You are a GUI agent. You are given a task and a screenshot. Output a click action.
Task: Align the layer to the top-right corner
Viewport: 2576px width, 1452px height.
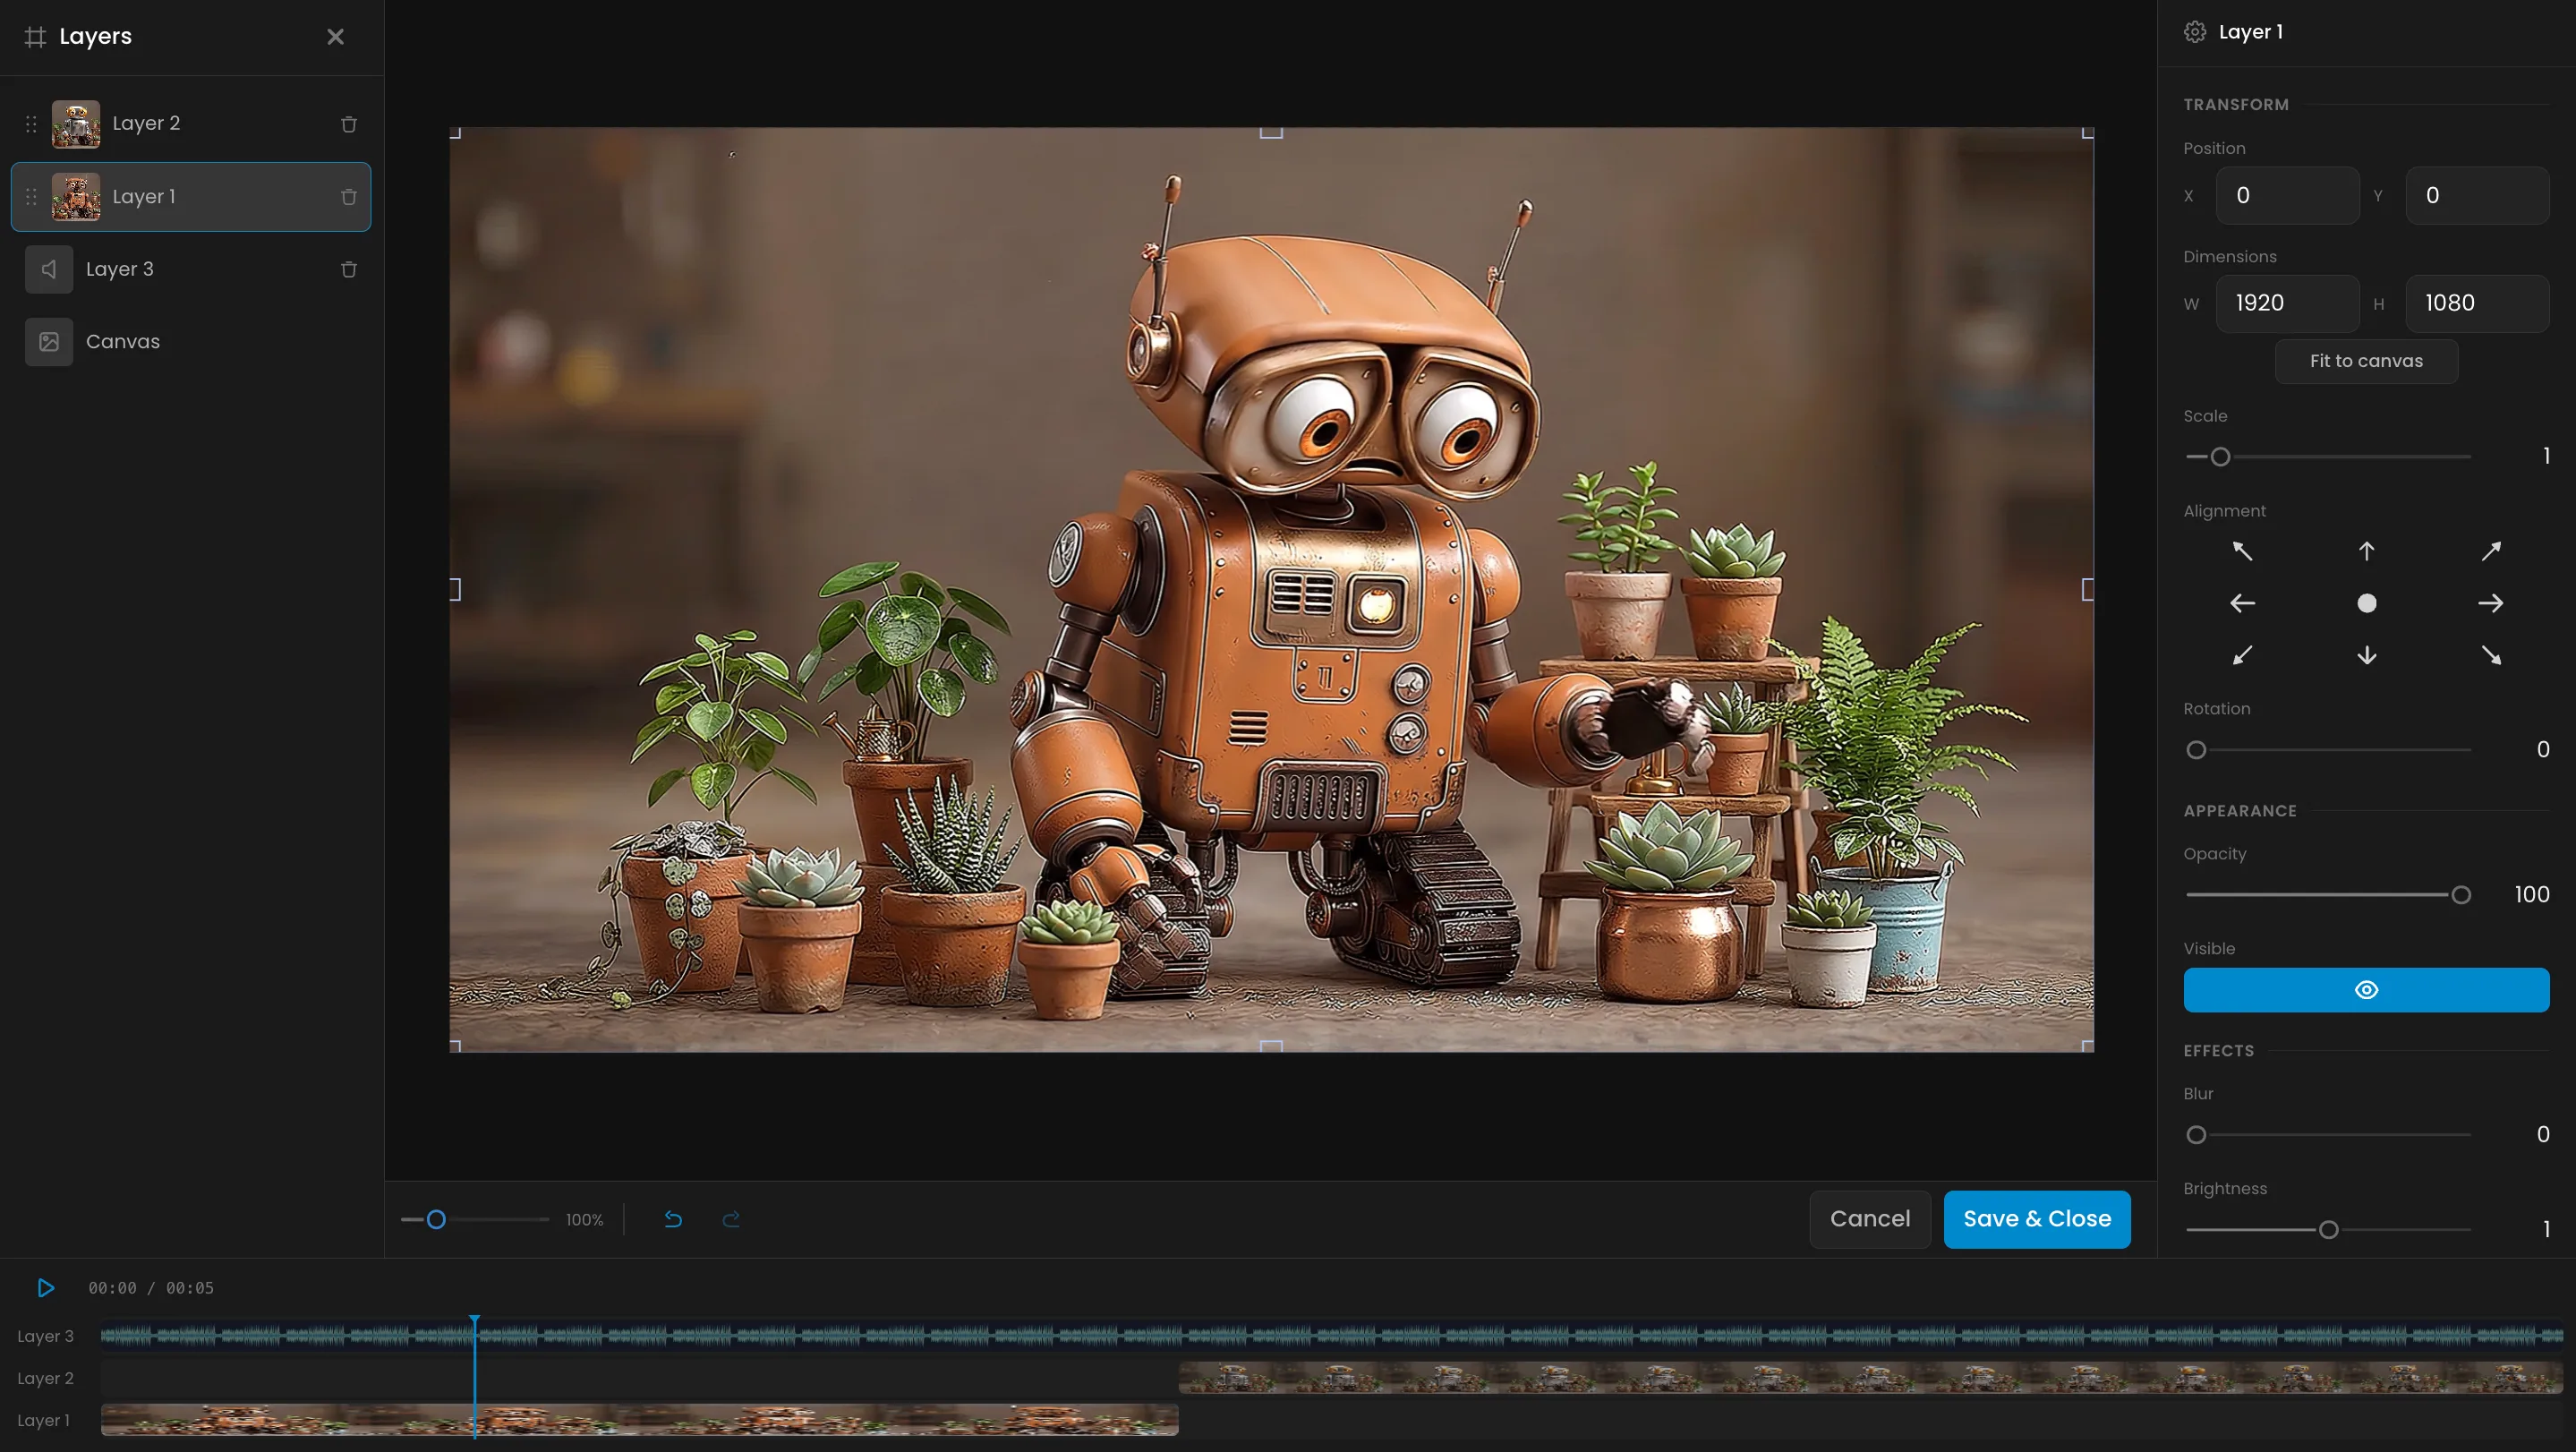click(x=2491, y=551)
